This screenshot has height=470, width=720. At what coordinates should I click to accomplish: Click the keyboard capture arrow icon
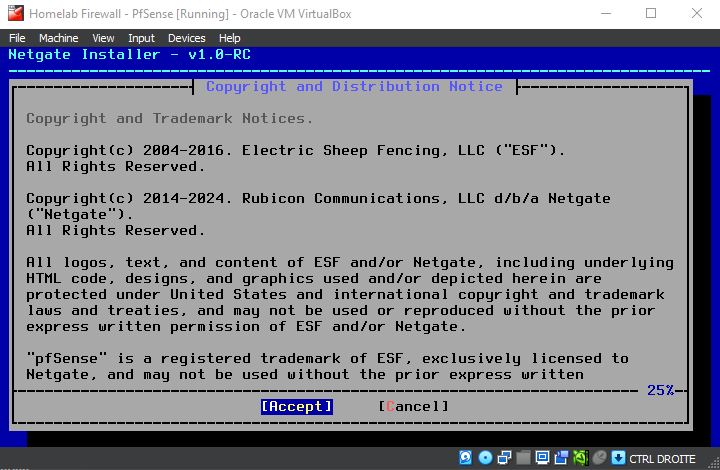click(x=618, y=458)
